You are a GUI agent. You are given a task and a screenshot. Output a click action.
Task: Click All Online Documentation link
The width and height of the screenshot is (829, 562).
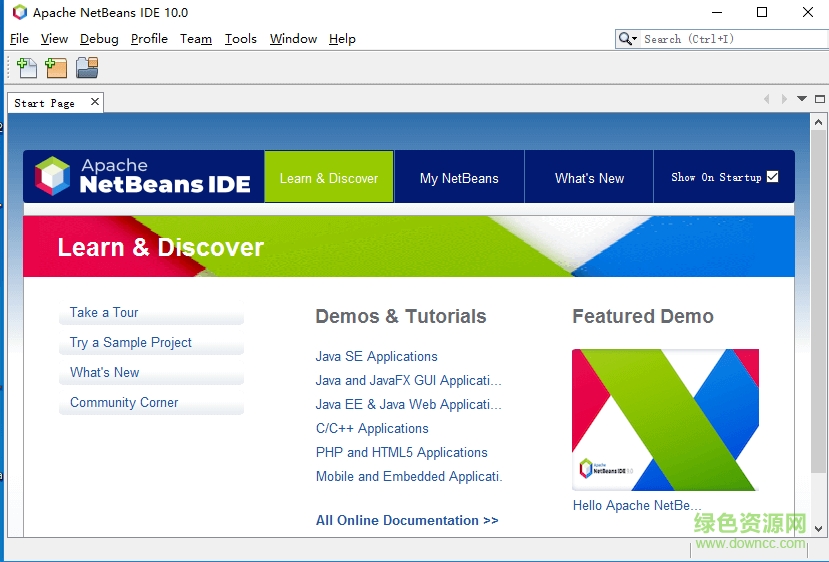[407, 520]
